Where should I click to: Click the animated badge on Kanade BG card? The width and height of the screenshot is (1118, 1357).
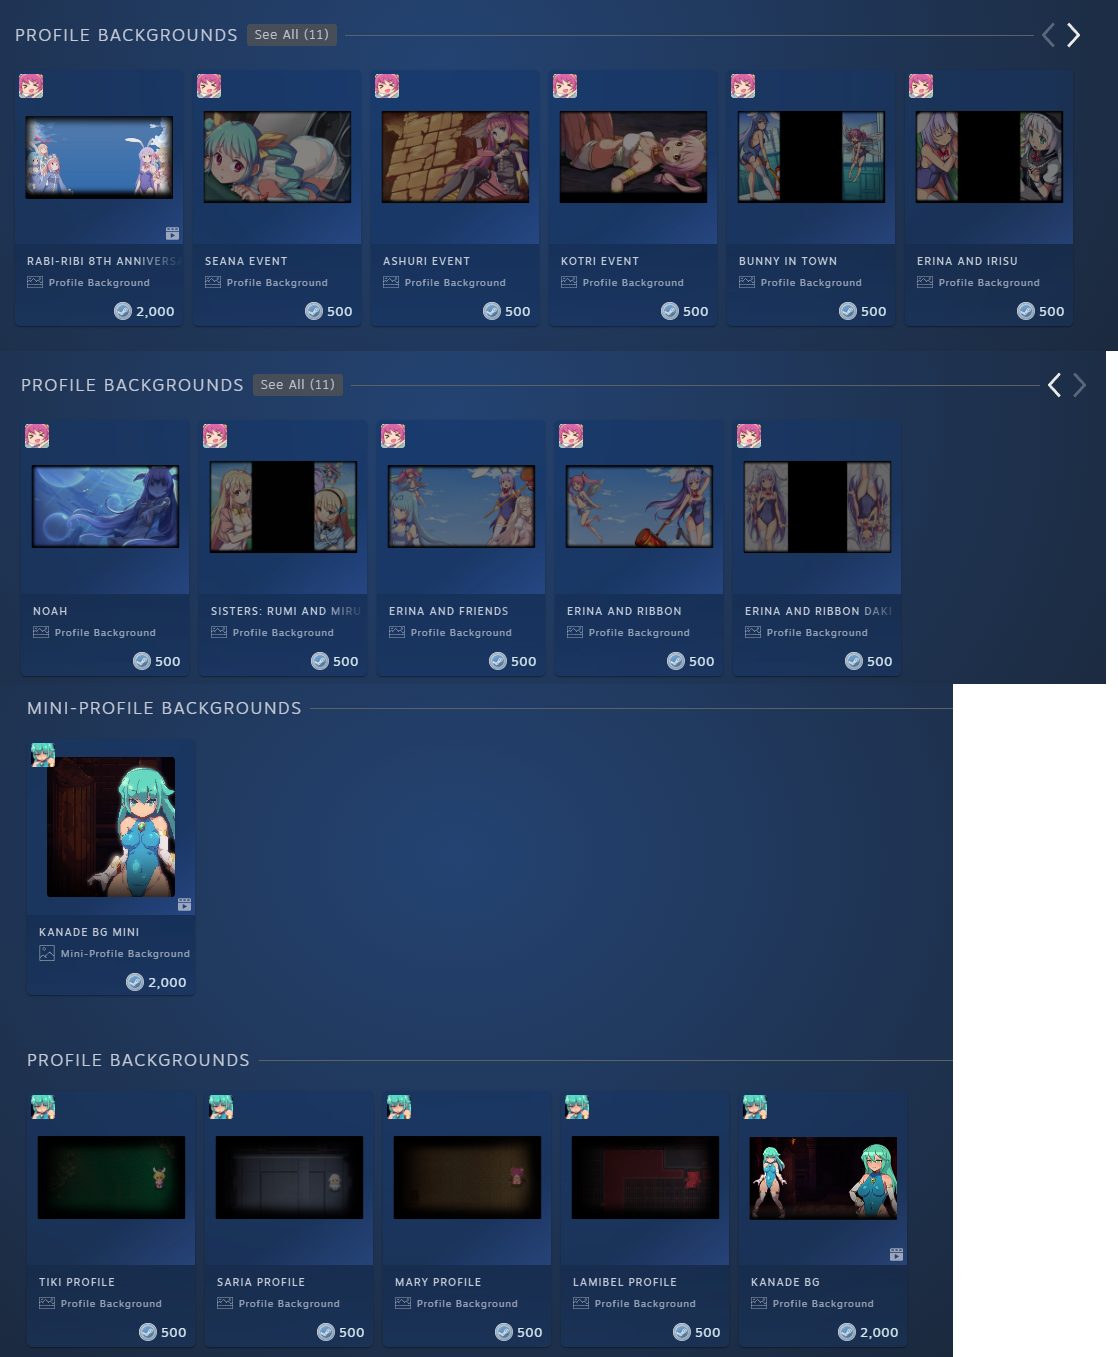897,1254
